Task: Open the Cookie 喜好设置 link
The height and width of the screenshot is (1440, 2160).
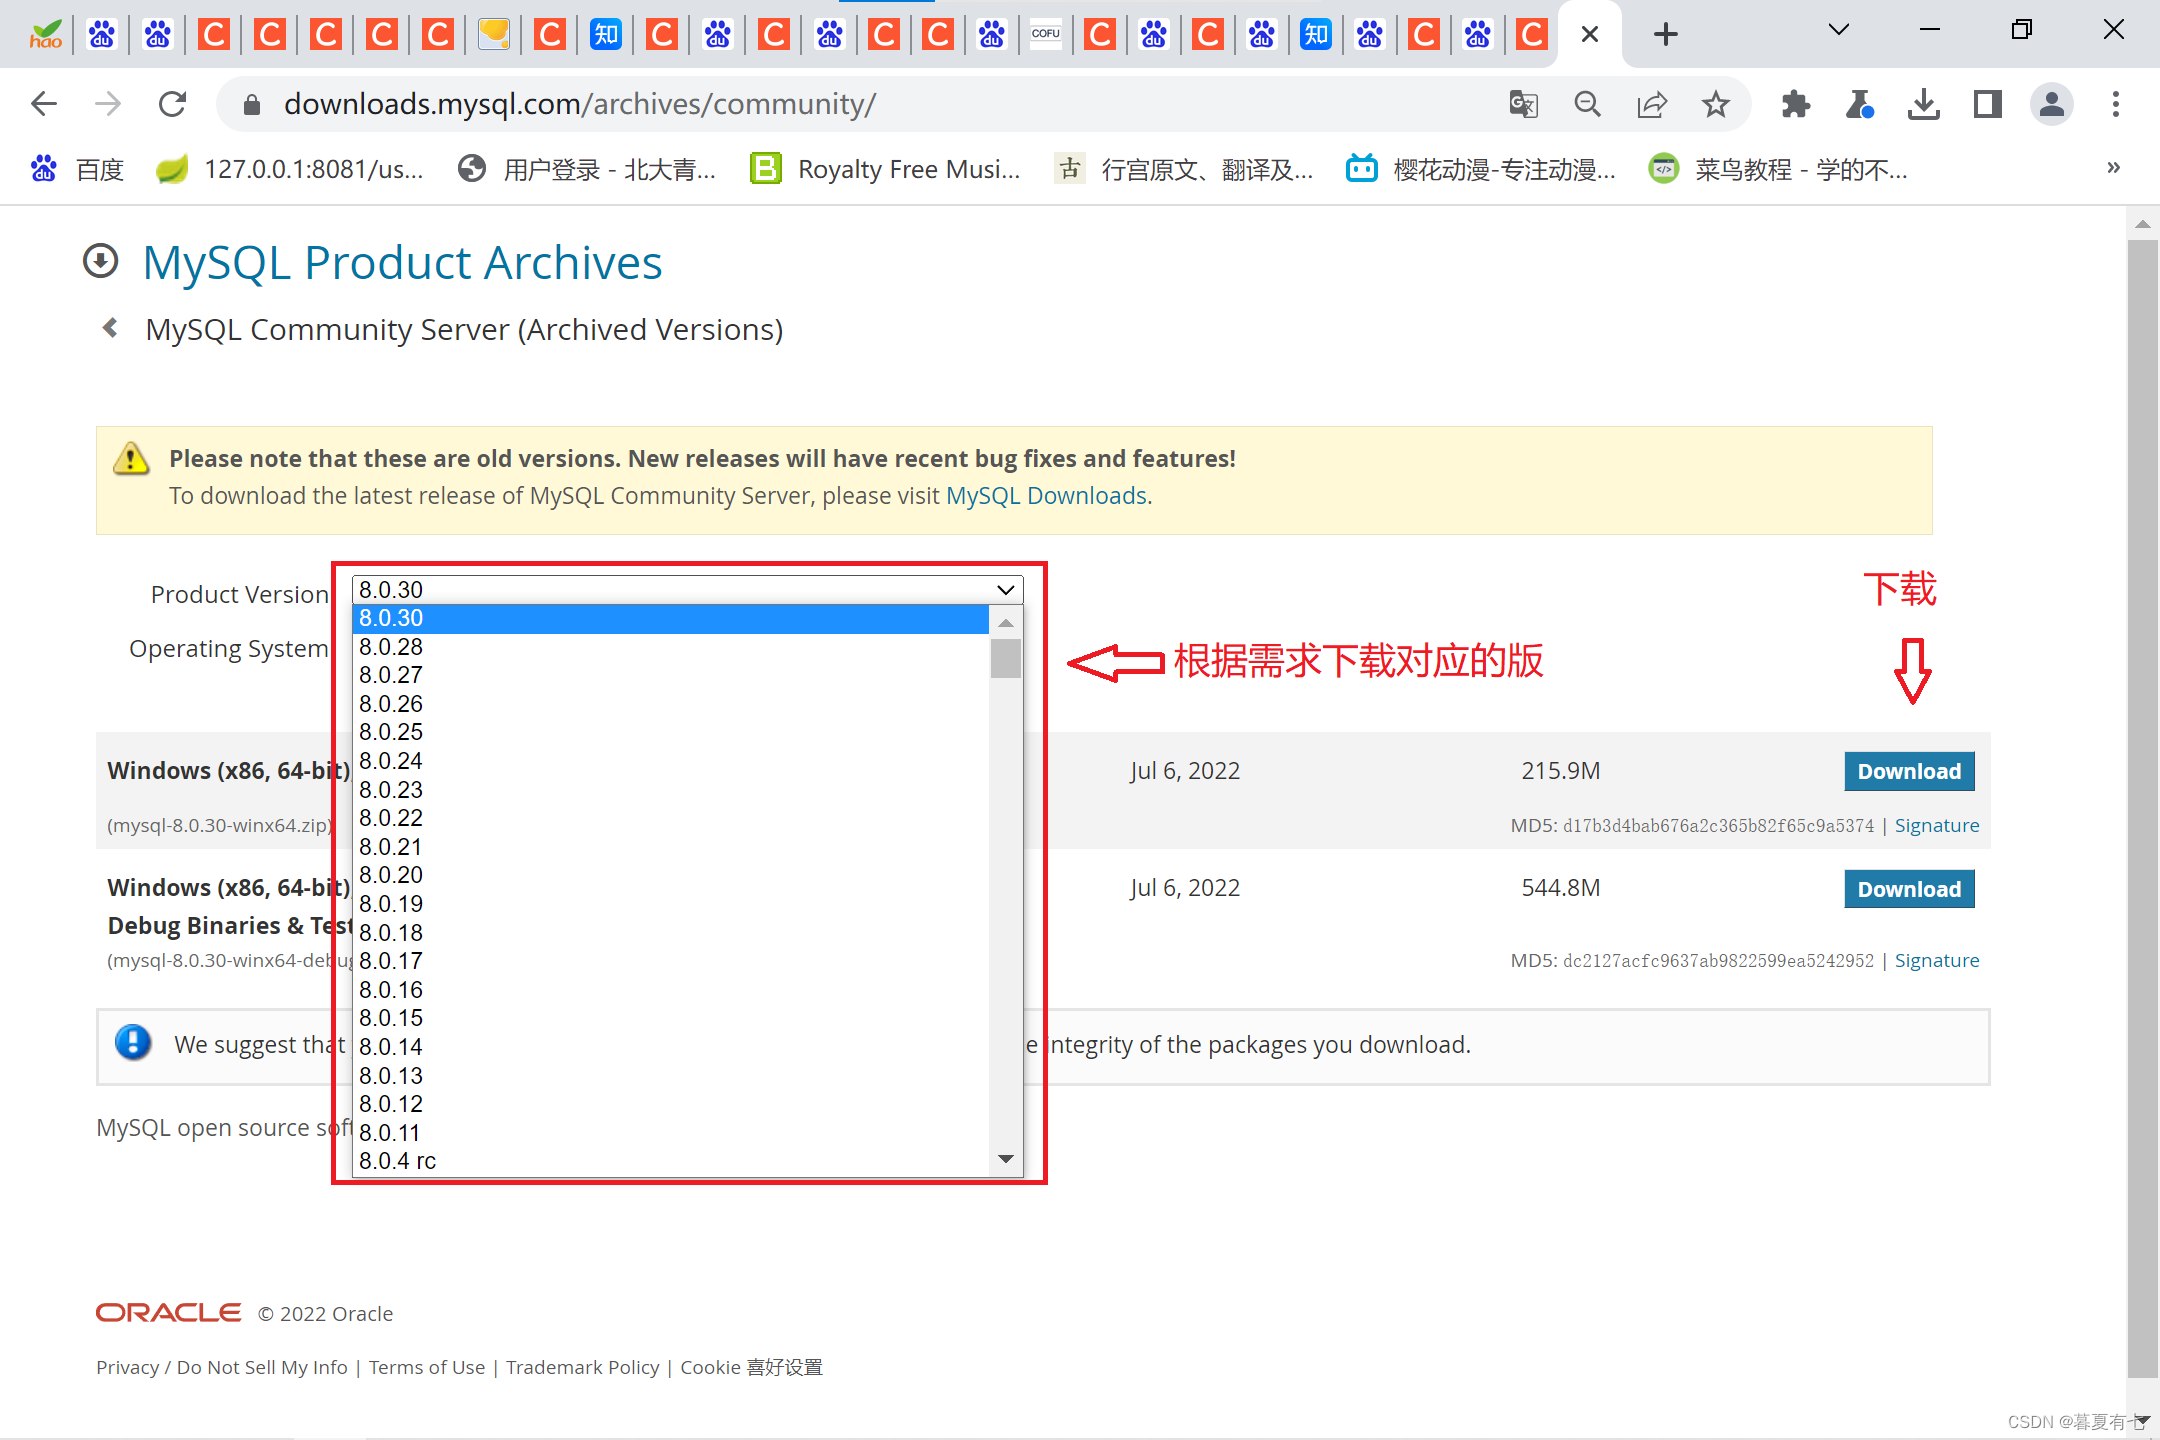Action: click(752, 1367)
